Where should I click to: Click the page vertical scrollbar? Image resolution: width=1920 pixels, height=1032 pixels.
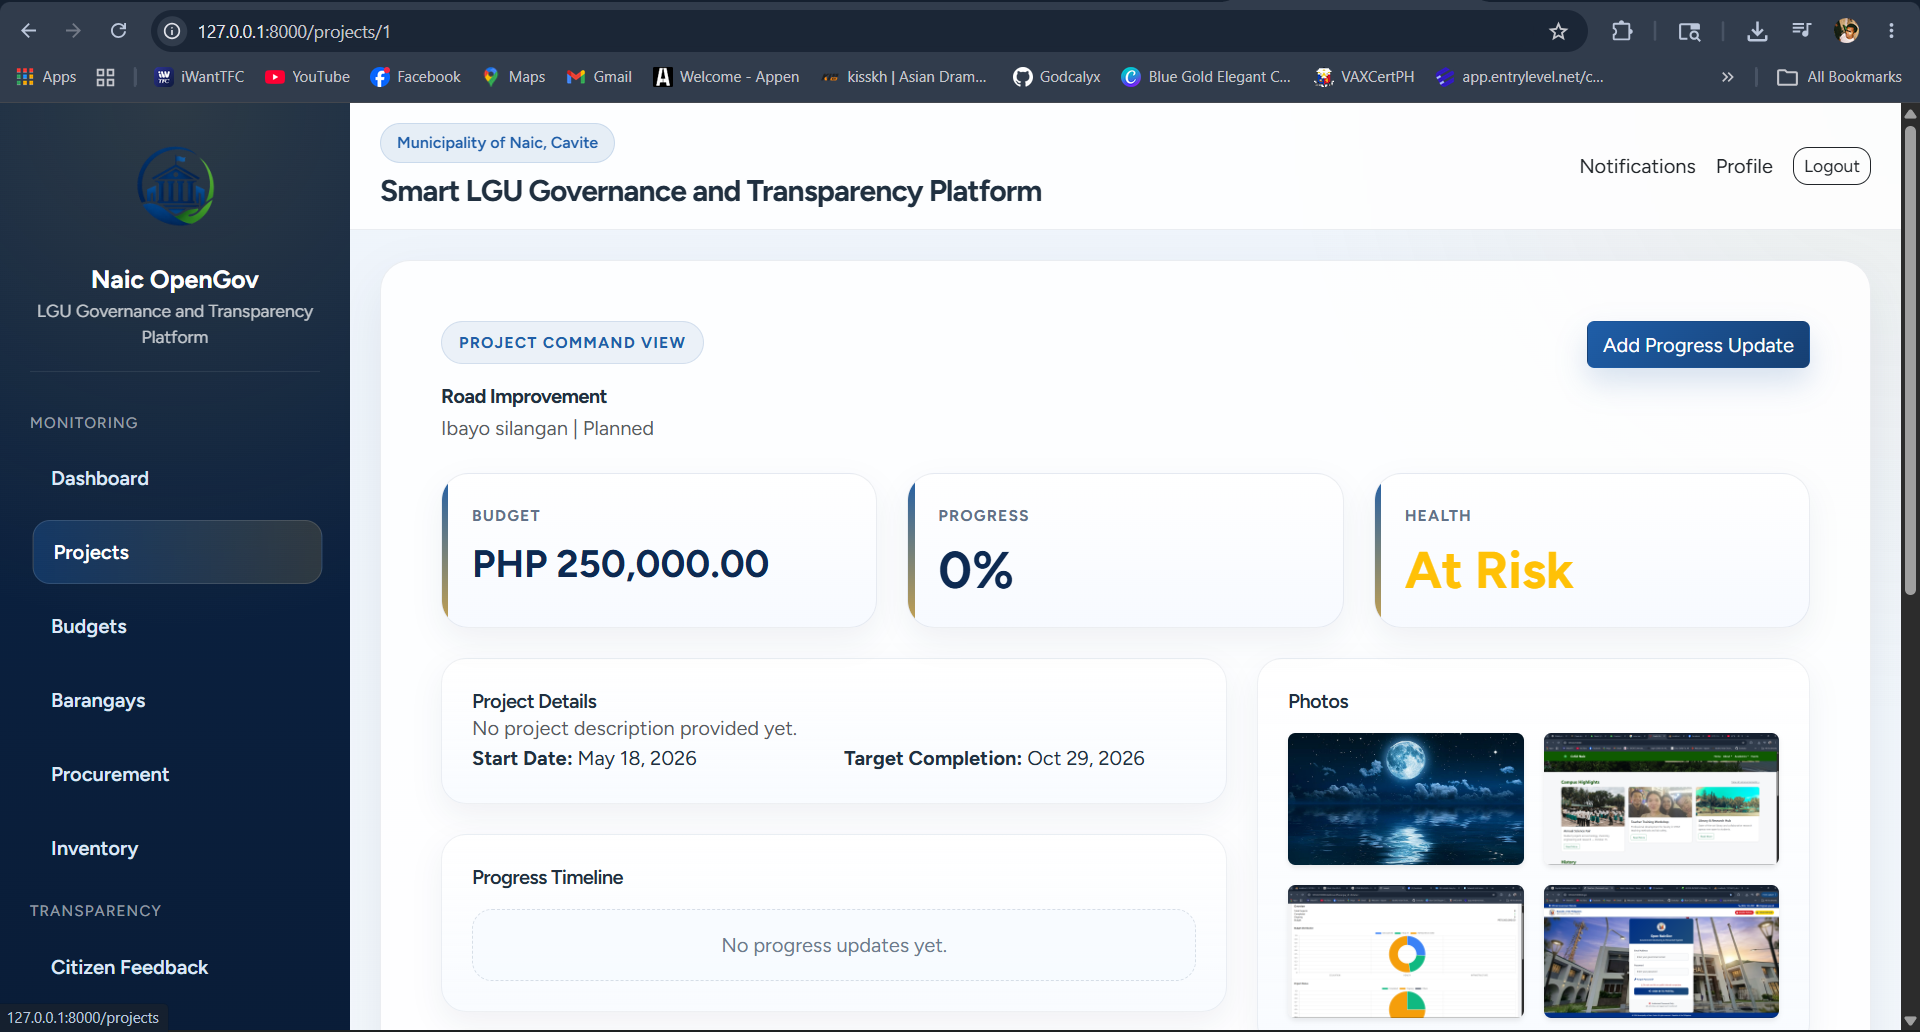(x=1910, y=360)
